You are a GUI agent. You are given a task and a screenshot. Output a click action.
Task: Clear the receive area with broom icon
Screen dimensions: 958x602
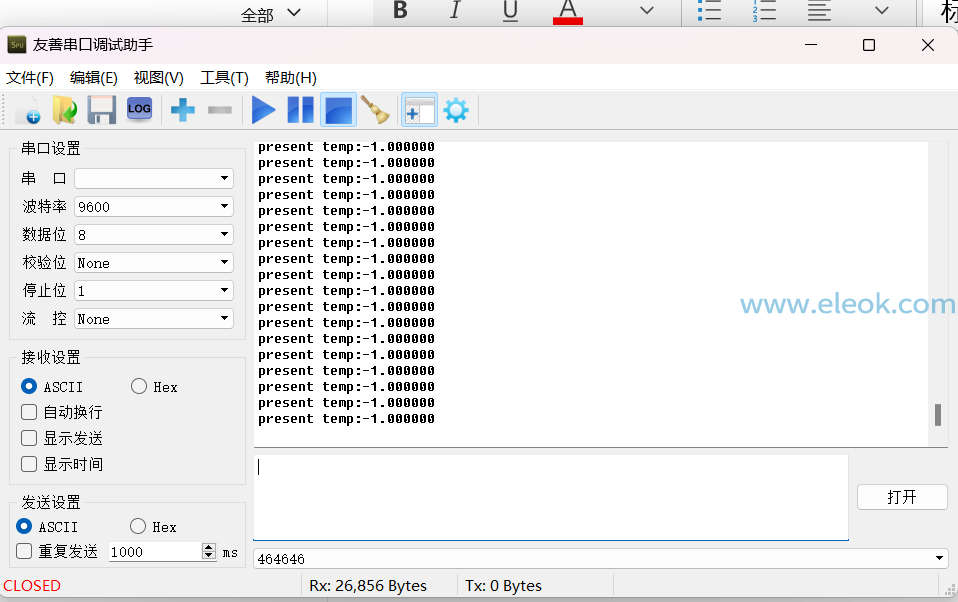tap(375, 111)
